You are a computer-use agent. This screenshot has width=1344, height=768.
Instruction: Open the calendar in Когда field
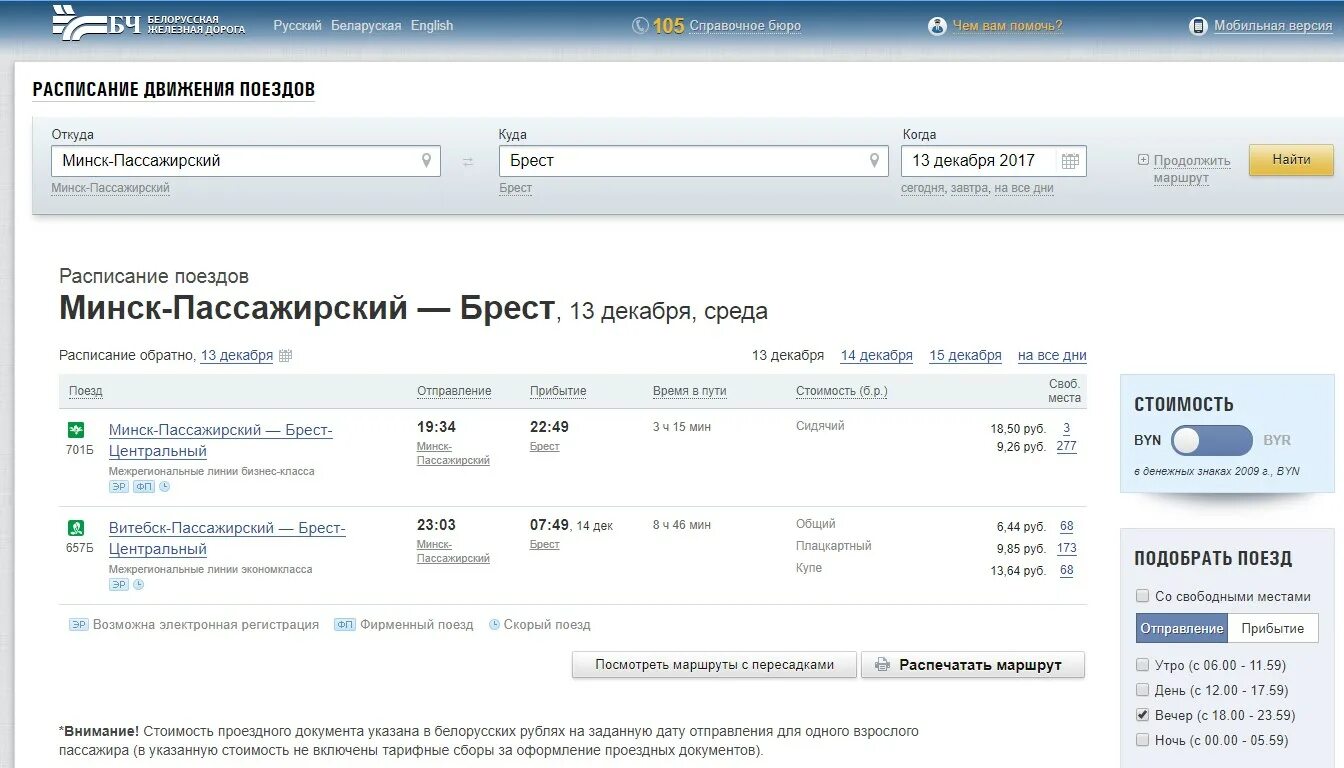coord(1070,161)
